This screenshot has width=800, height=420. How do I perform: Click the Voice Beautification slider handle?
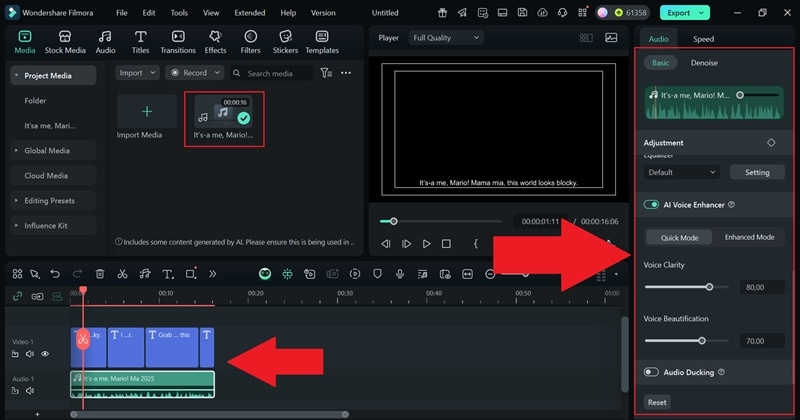[702, 340]
